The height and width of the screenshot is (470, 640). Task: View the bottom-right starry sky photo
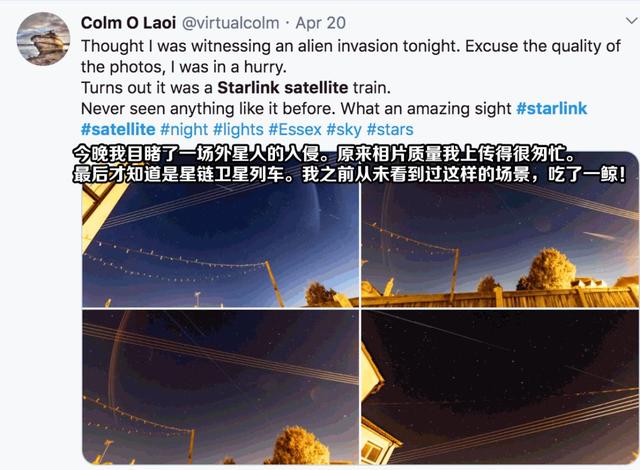pos(499,385)
